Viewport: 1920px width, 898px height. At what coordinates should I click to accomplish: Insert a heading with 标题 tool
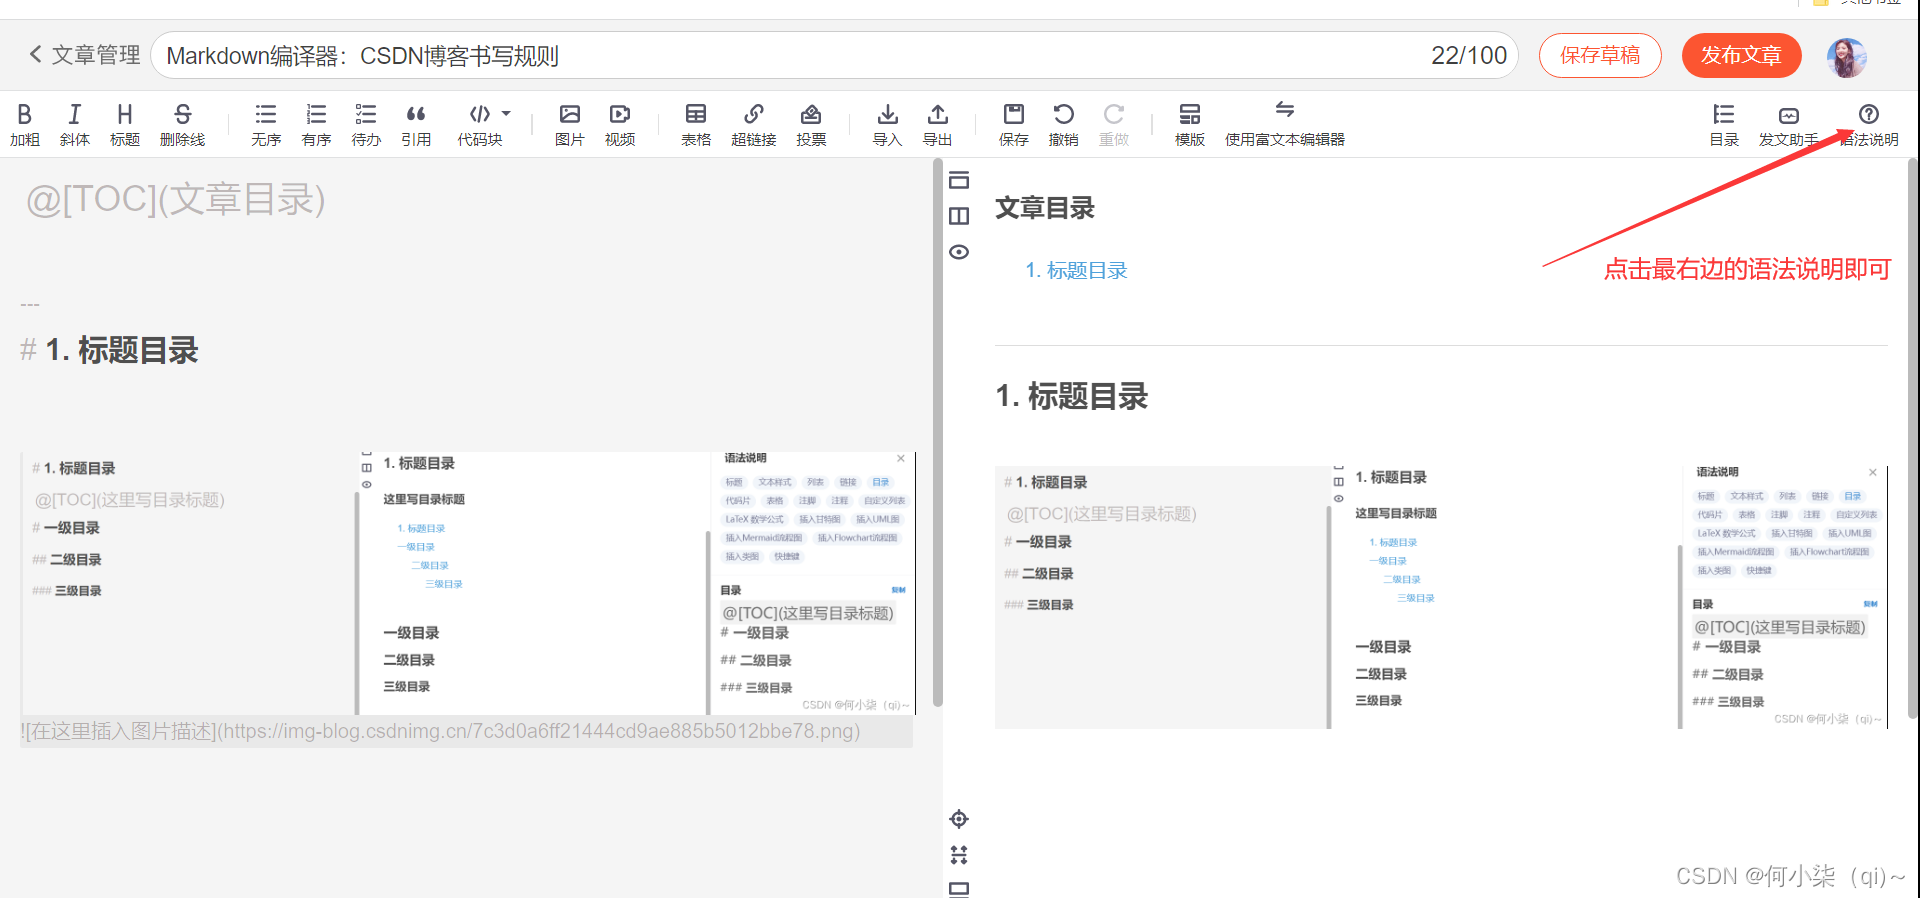tap(125, 125)
